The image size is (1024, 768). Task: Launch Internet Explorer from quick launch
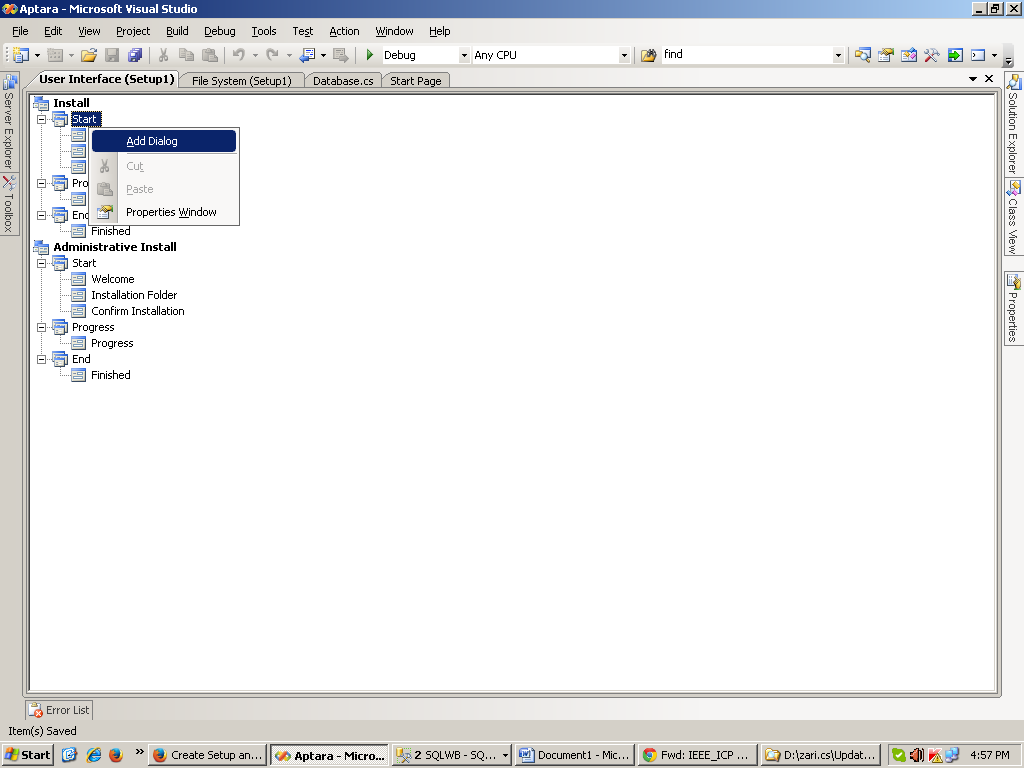click(x=93, y=755)
